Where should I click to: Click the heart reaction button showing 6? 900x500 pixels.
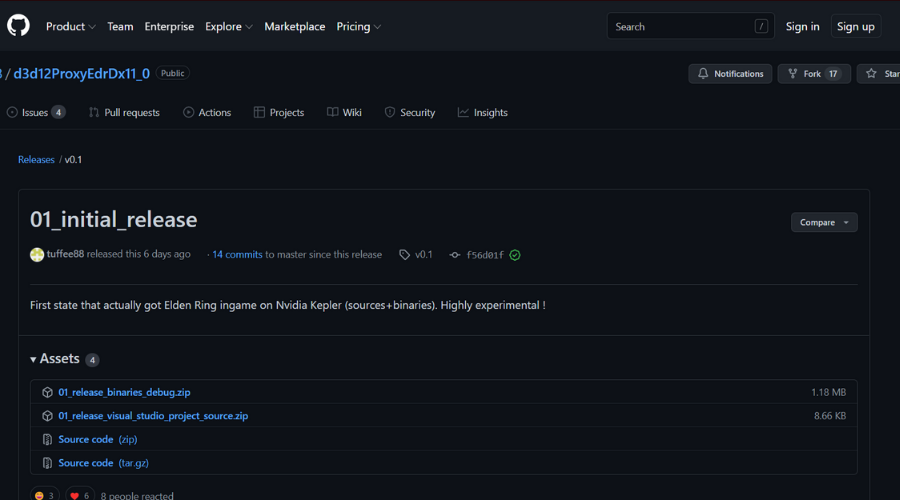click(80, 495)
